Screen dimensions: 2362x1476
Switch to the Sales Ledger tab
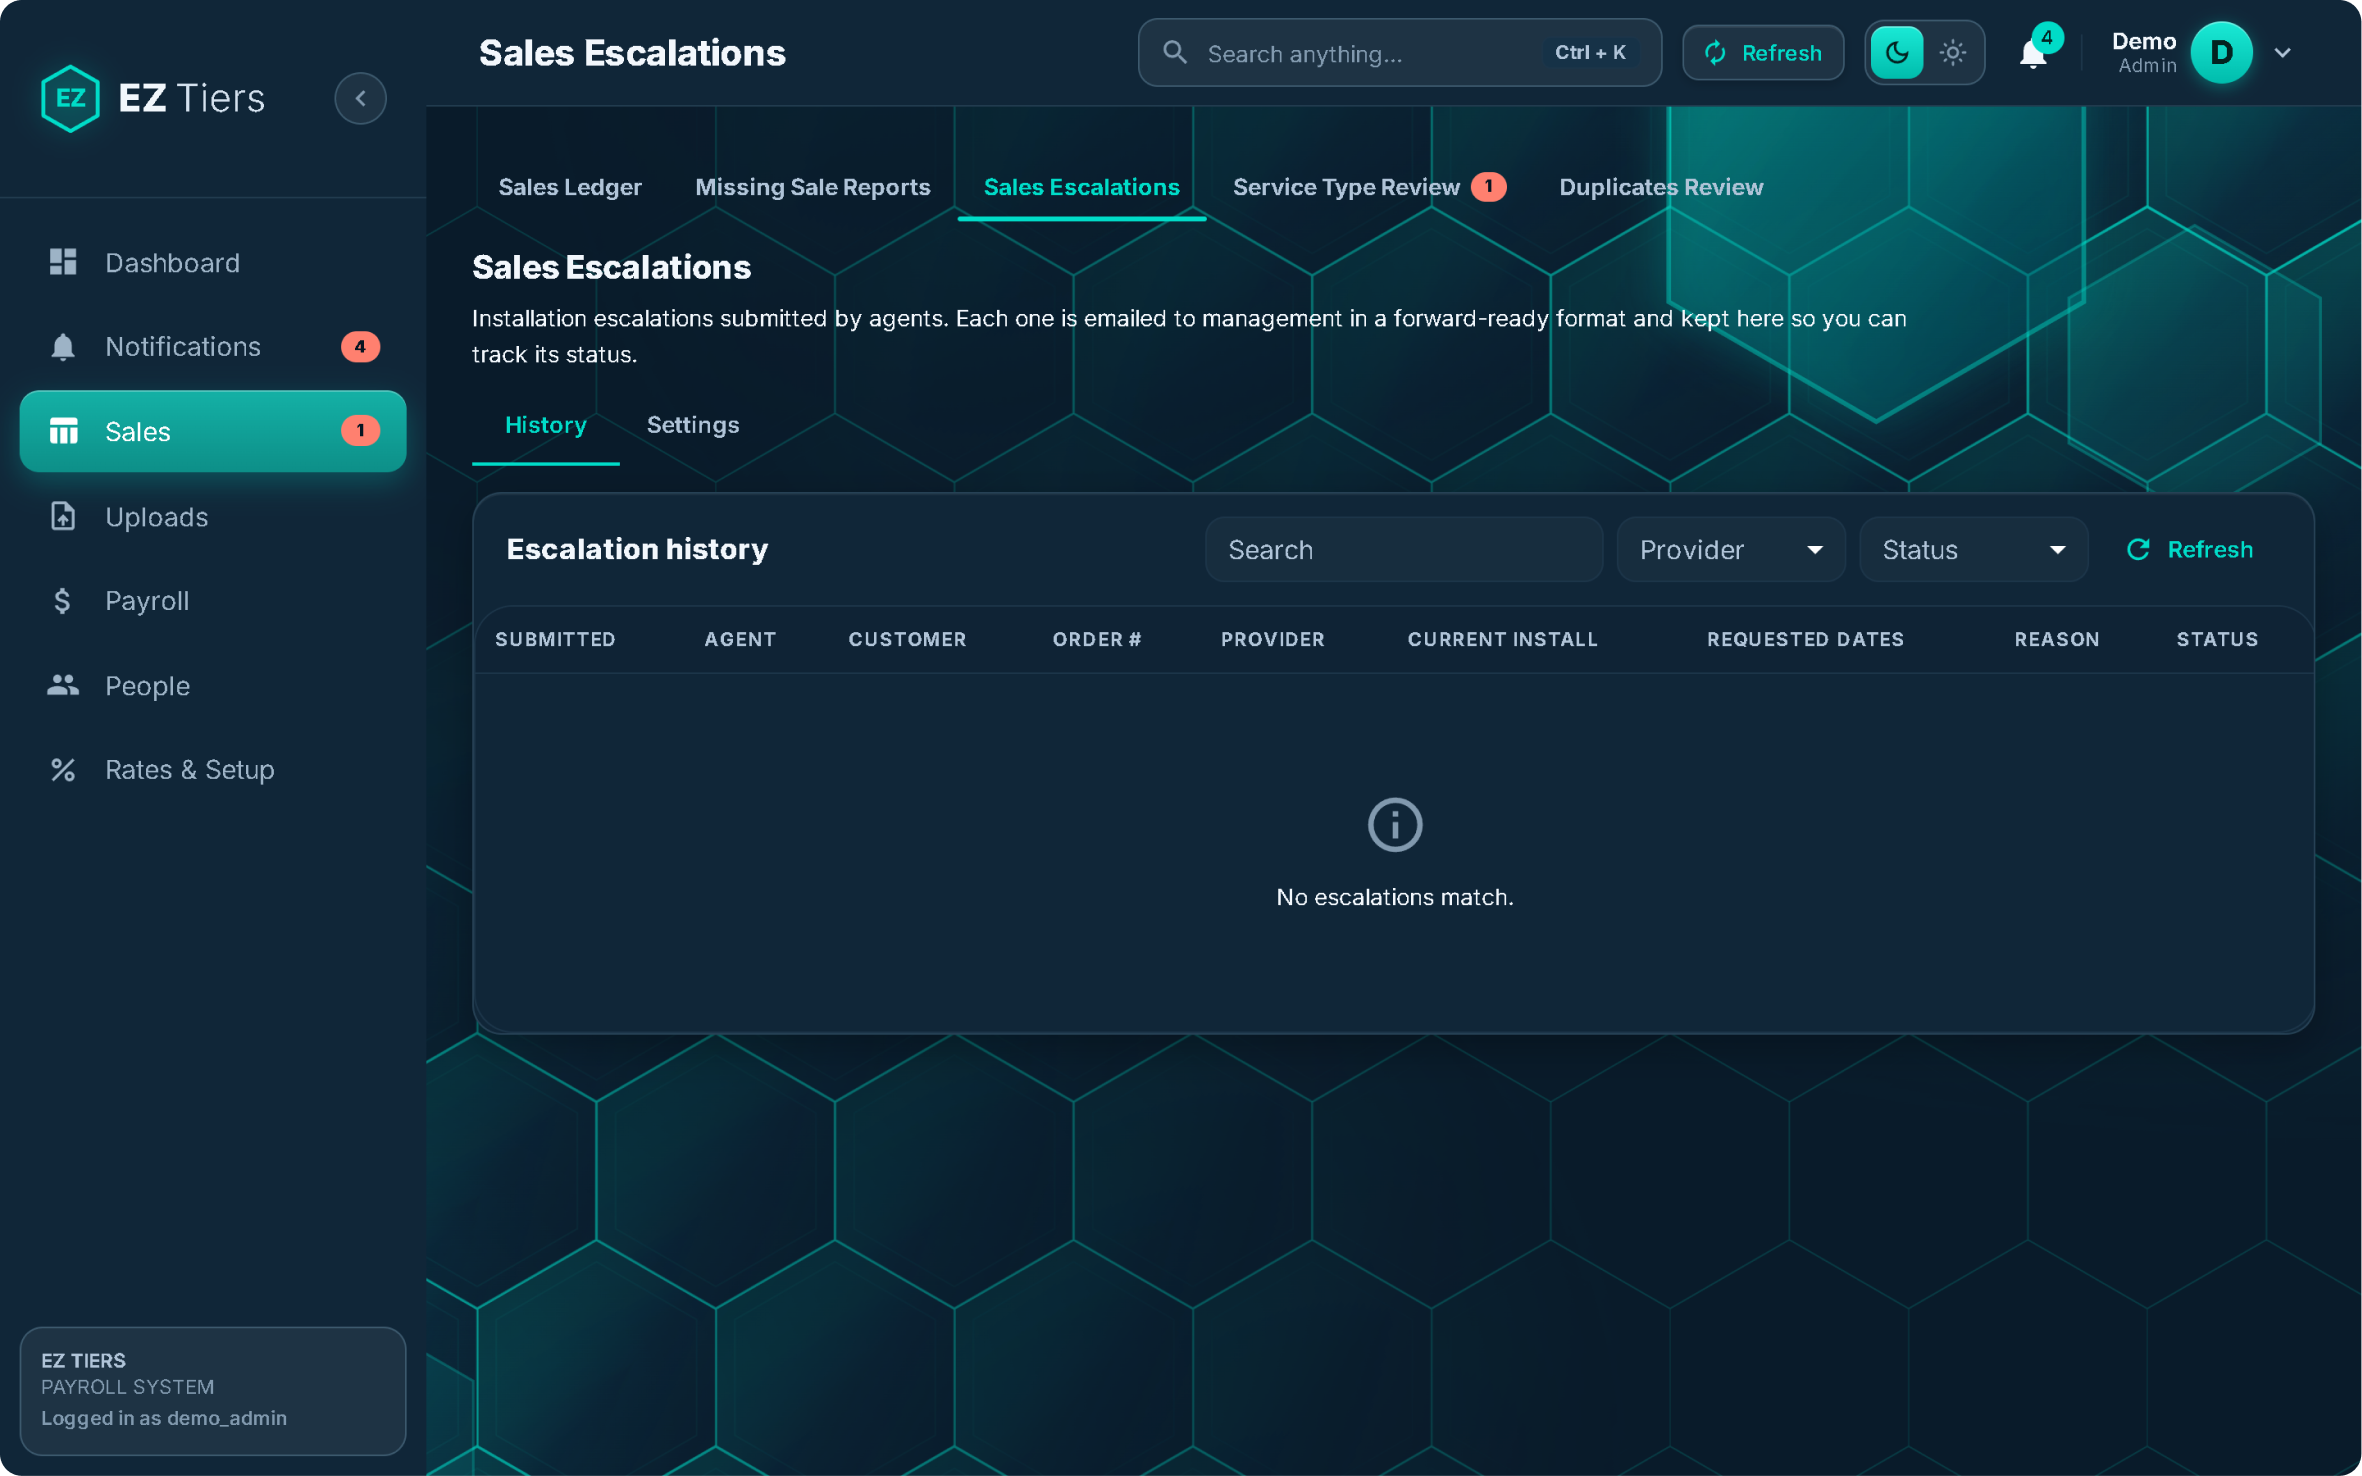pos(570,187)
